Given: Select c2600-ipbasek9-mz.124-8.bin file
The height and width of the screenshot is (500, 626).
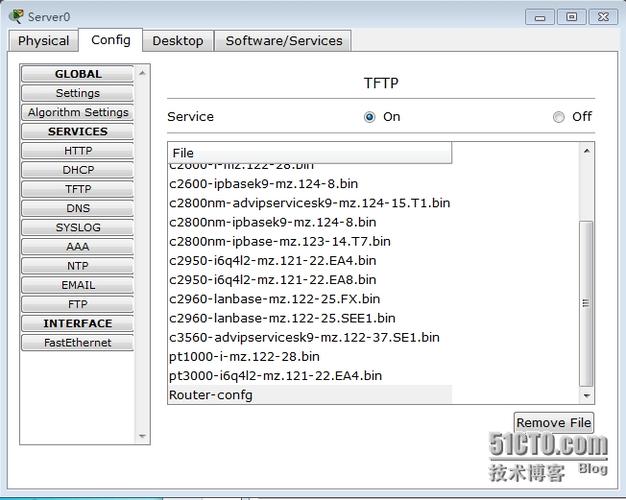Looking at the screenshot, I should [310, 184].
